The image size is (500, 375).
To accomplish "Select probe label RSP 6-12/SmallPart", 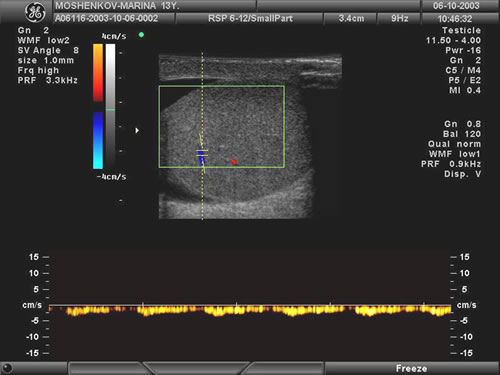I will tap(250, 18).
